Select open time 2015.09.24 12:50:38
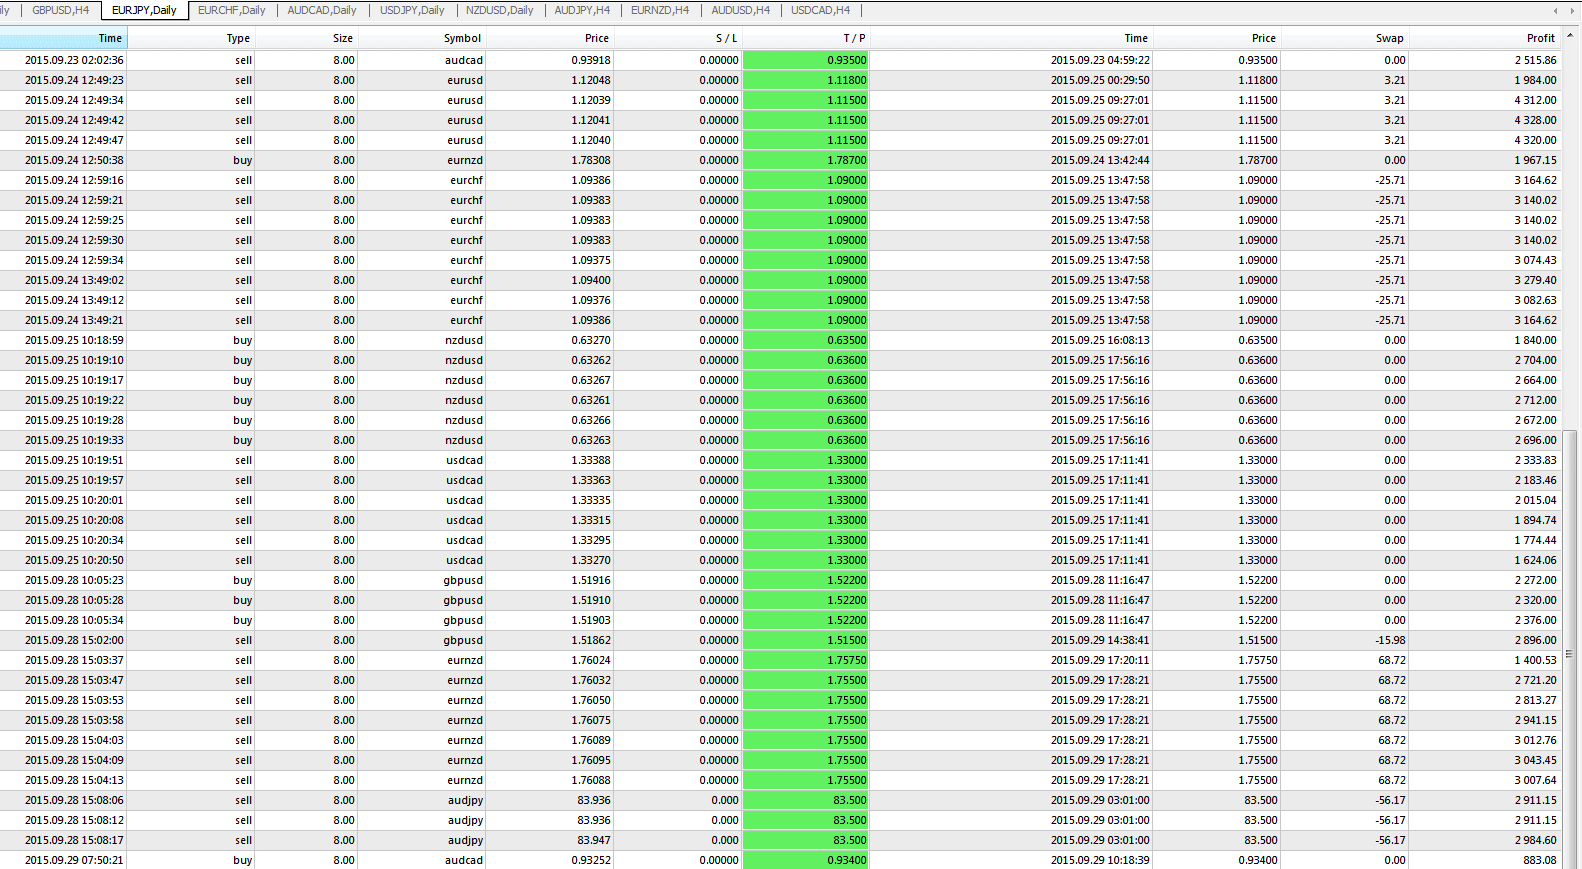The image size is (1582, 869). (74, 160)
